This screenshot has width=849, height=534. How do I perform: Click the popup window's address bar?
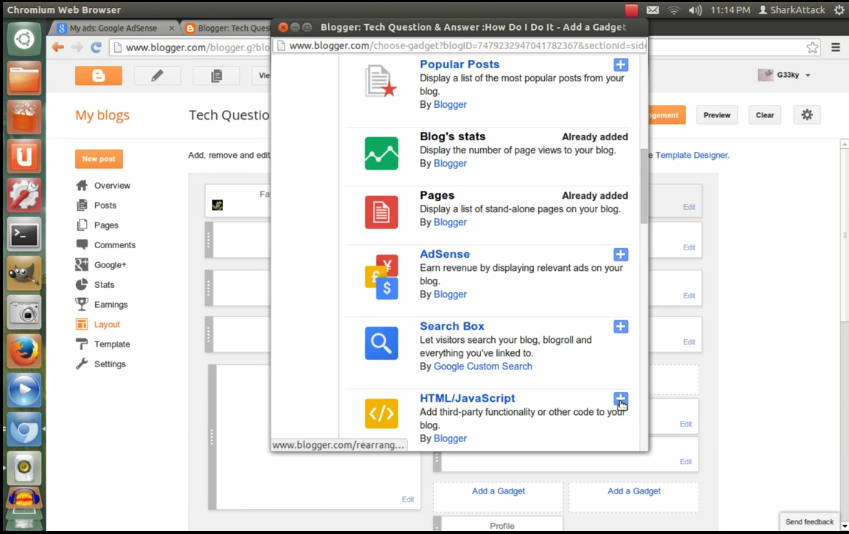[x=460, y=46]
